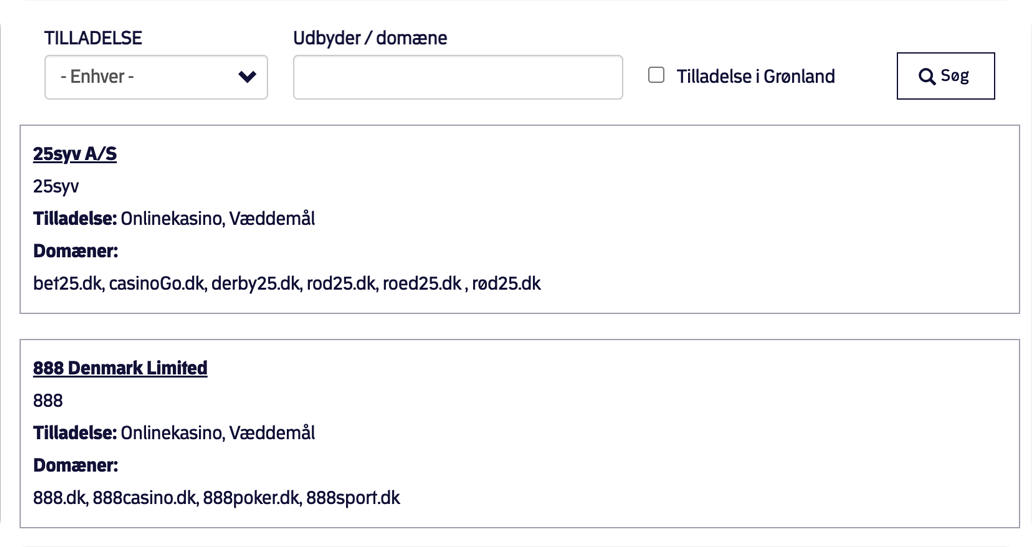This screenshot has height=547, width=1032.
Task: Click the magnifying glass icon beside Søg
Action: click(x=926, y=77)
